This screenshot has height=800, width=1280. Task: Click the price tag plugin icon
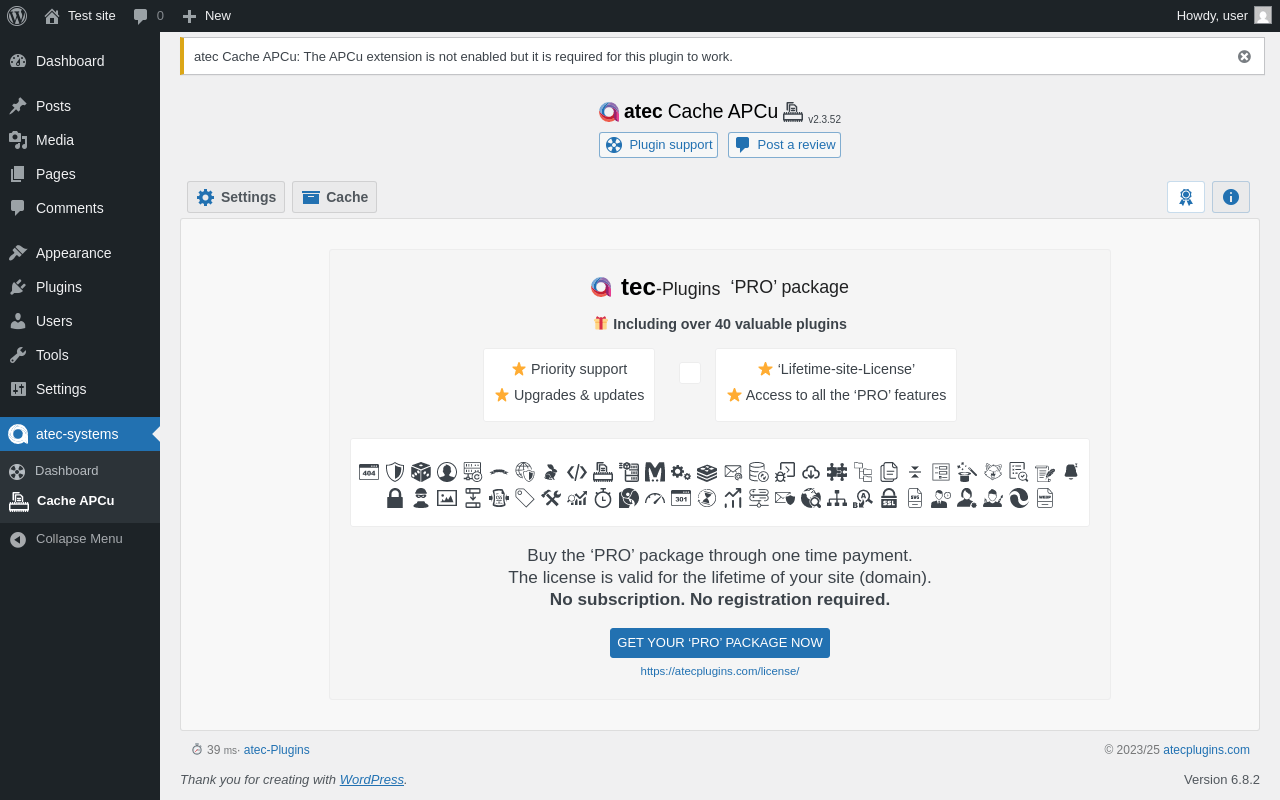pyautogui.click(x=525, y=498)
